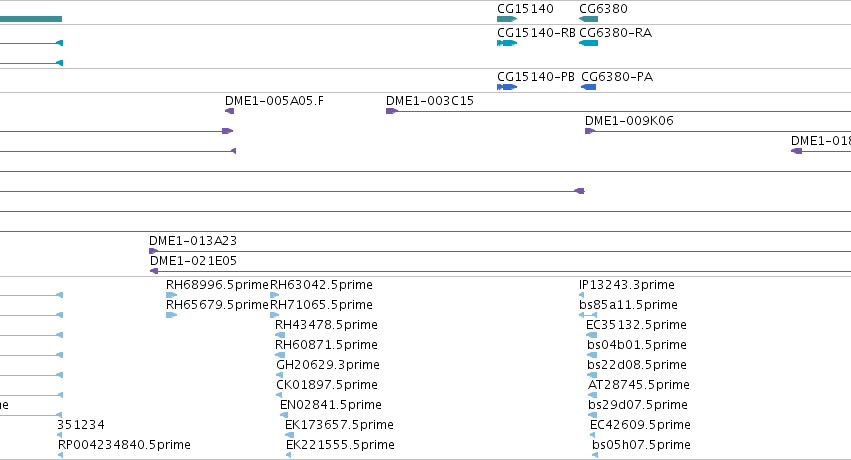The height and width of the screenshot is (460, 851).
Task: Click the RP004234840.5prime label
Action: pos(124,445)
